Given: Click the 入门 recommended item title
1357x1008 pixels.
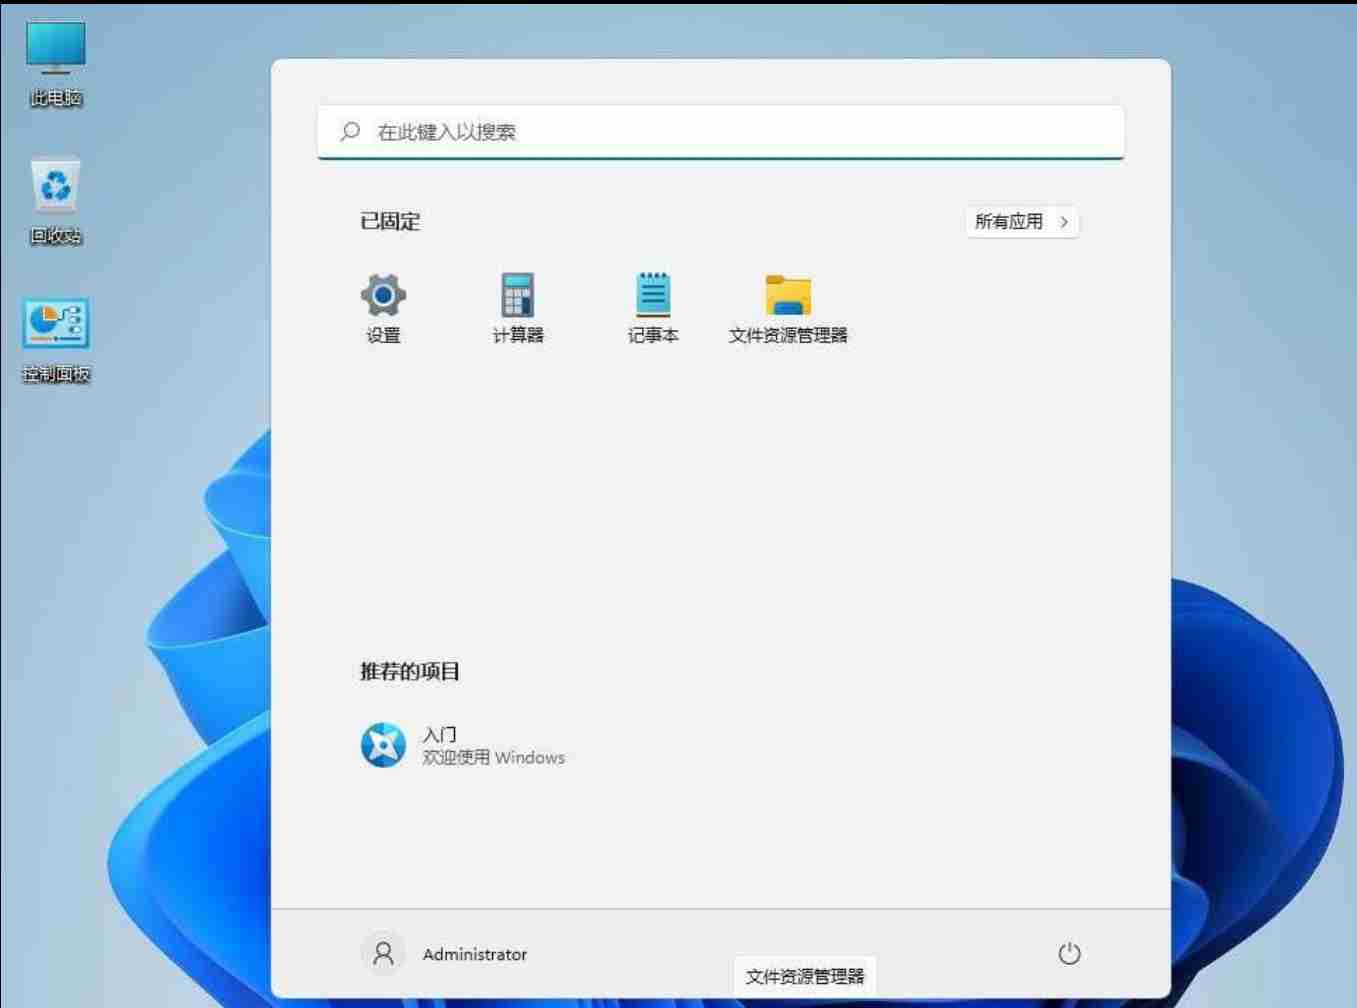Looking at the screenshot, I should (x=439, y=735).
